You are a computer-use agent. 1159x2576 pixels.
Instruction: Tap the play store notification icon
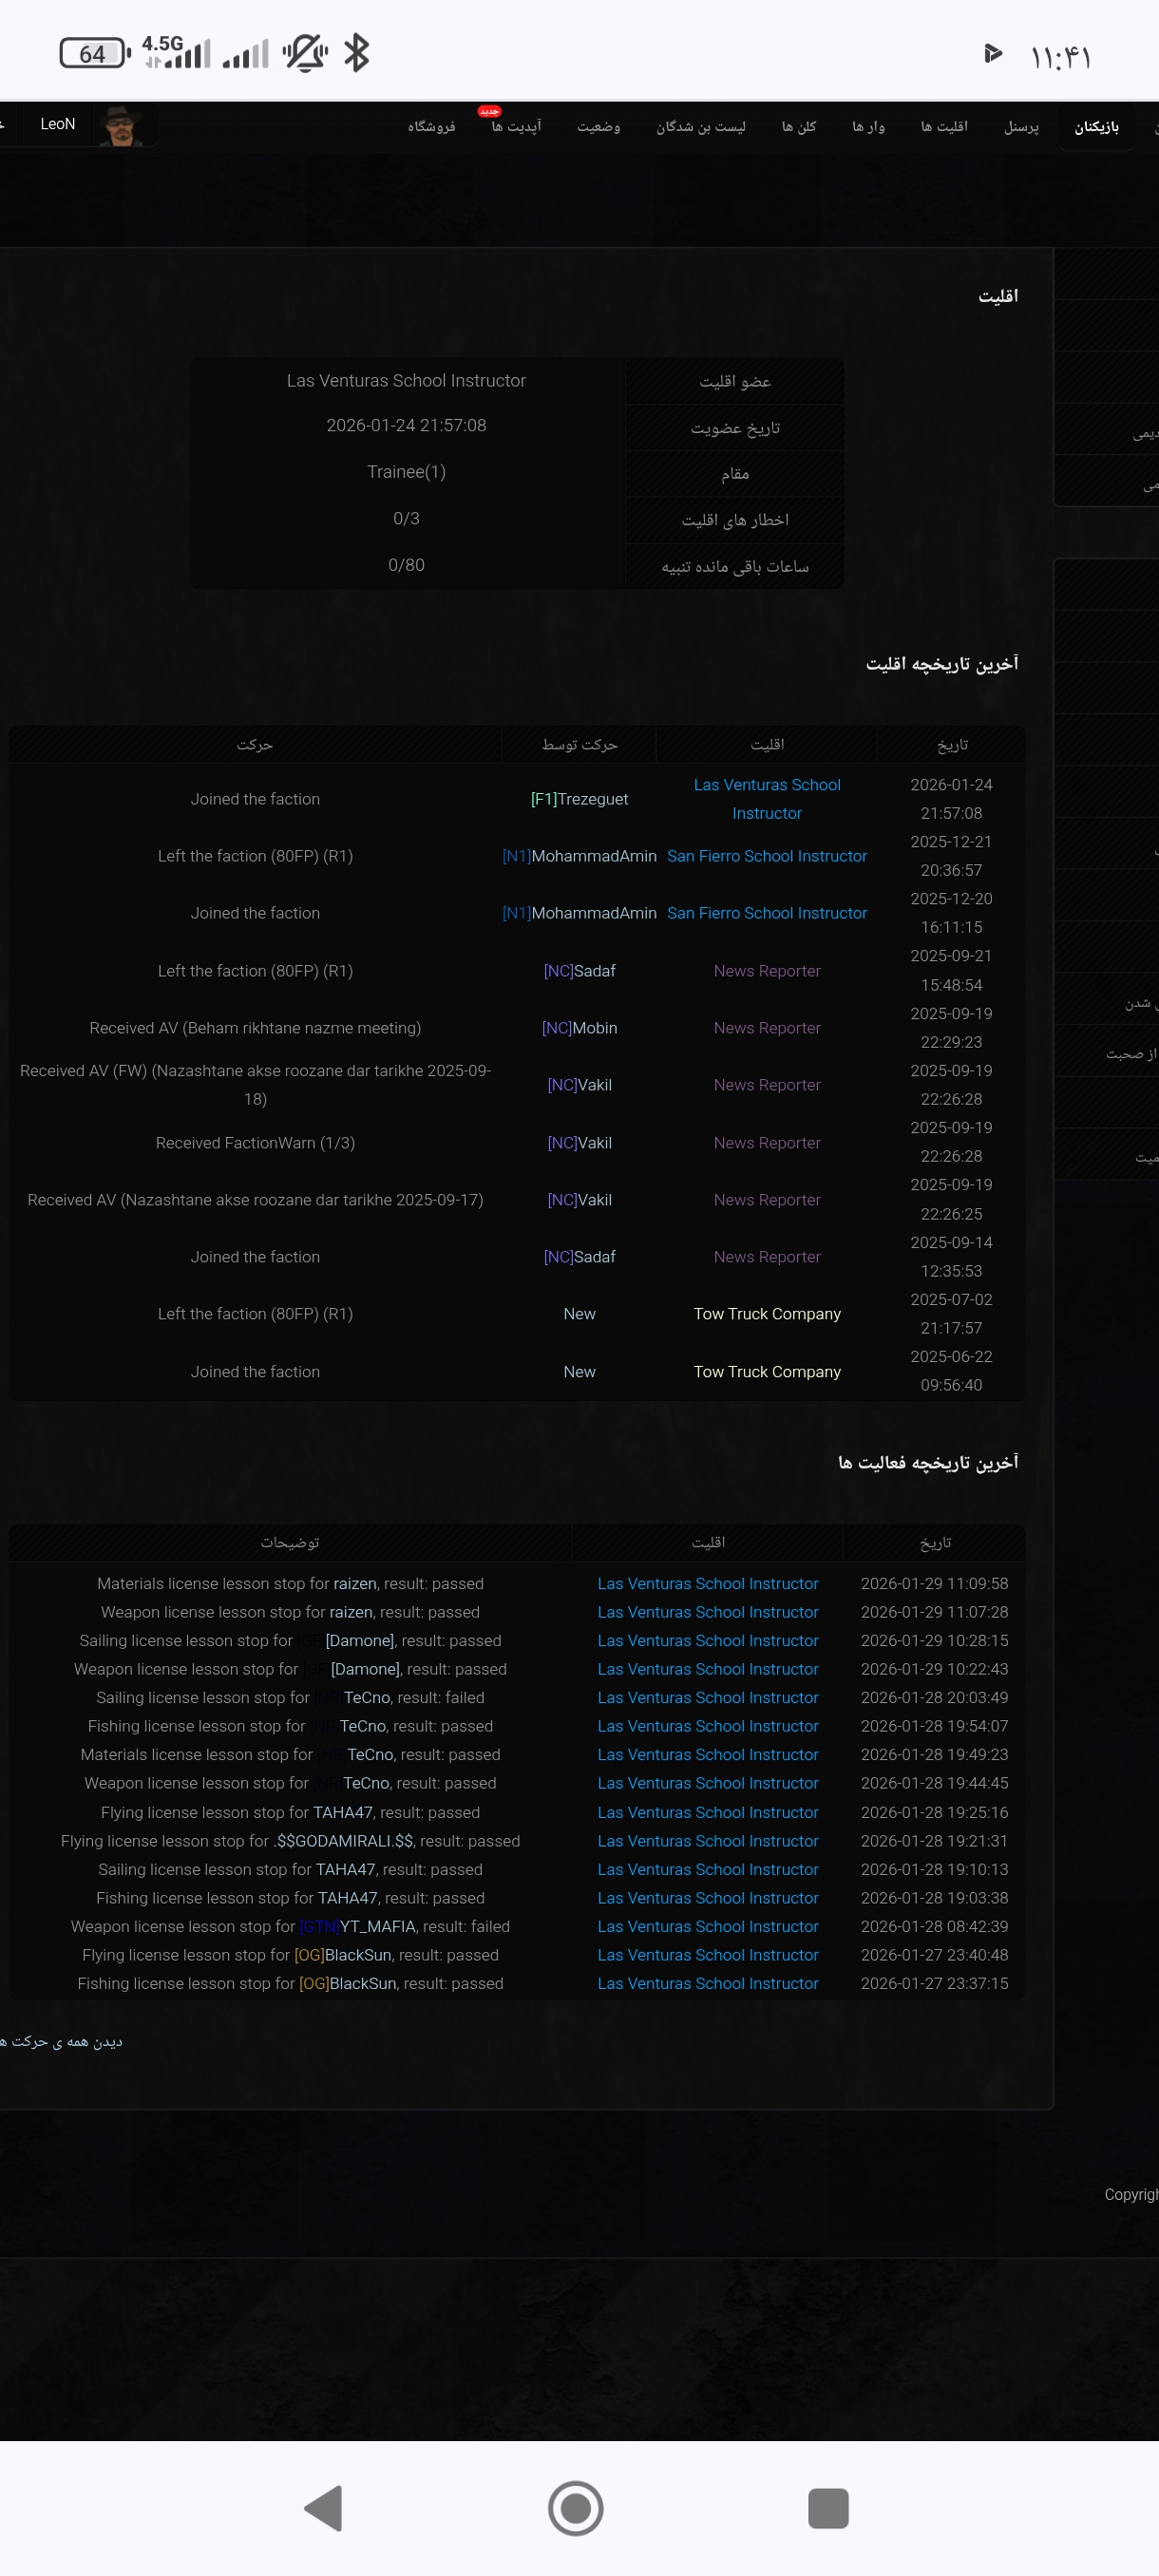[992, 54]
